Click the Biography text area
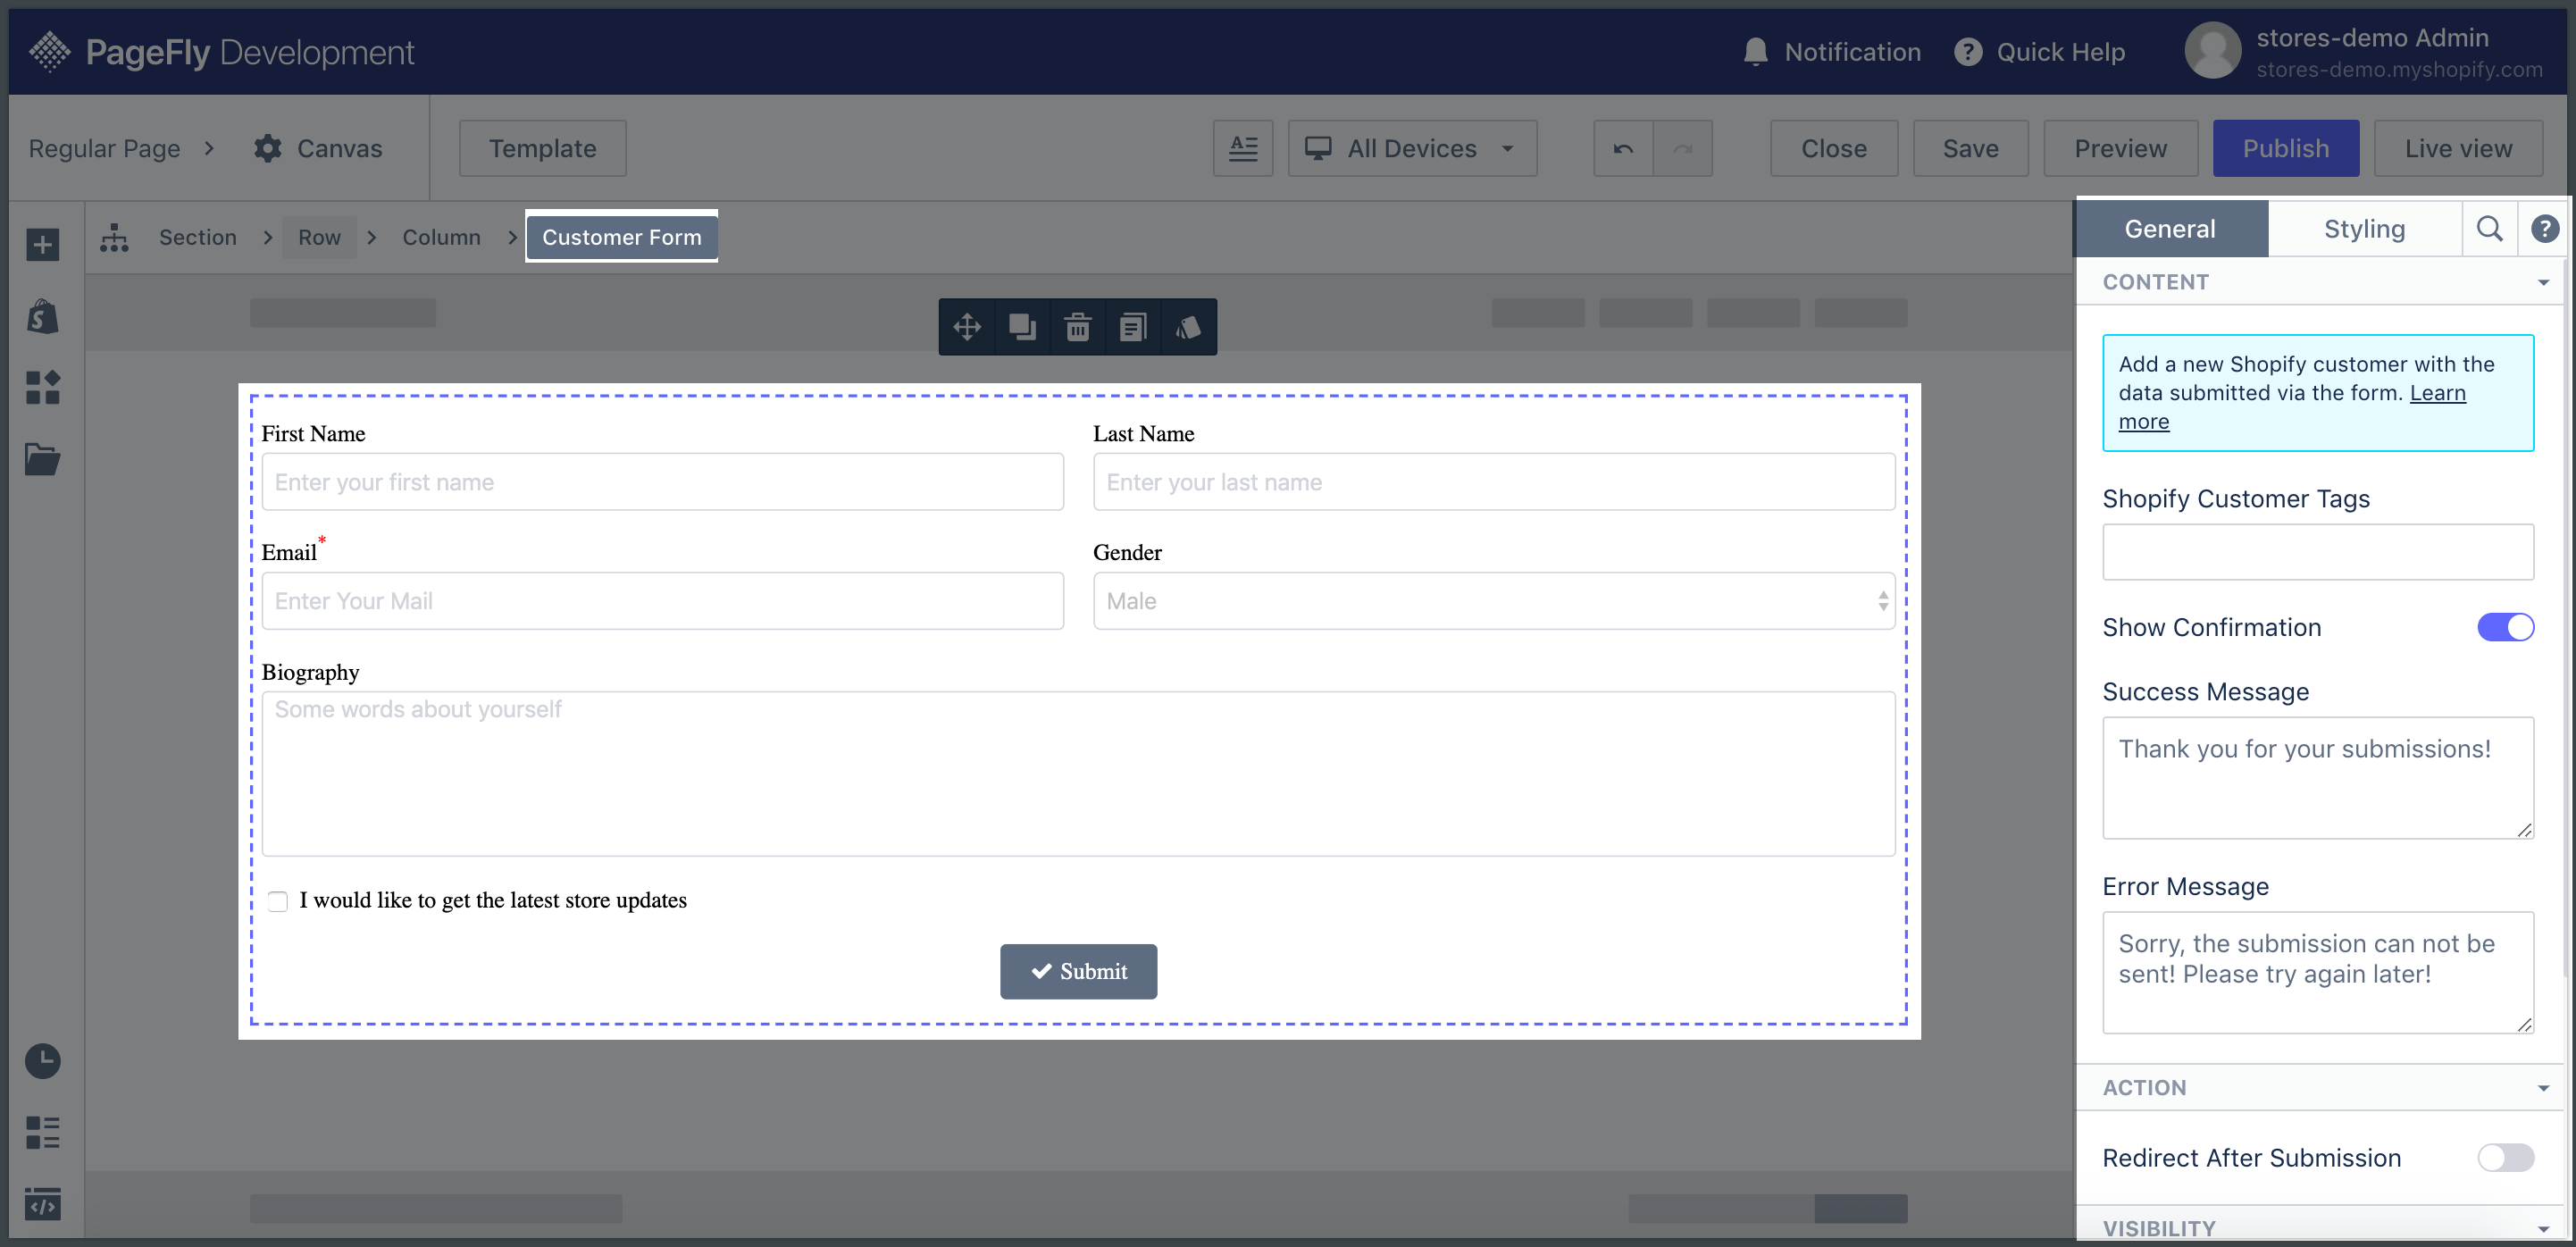The image size is (2576, 1247). coord(1078,773)
